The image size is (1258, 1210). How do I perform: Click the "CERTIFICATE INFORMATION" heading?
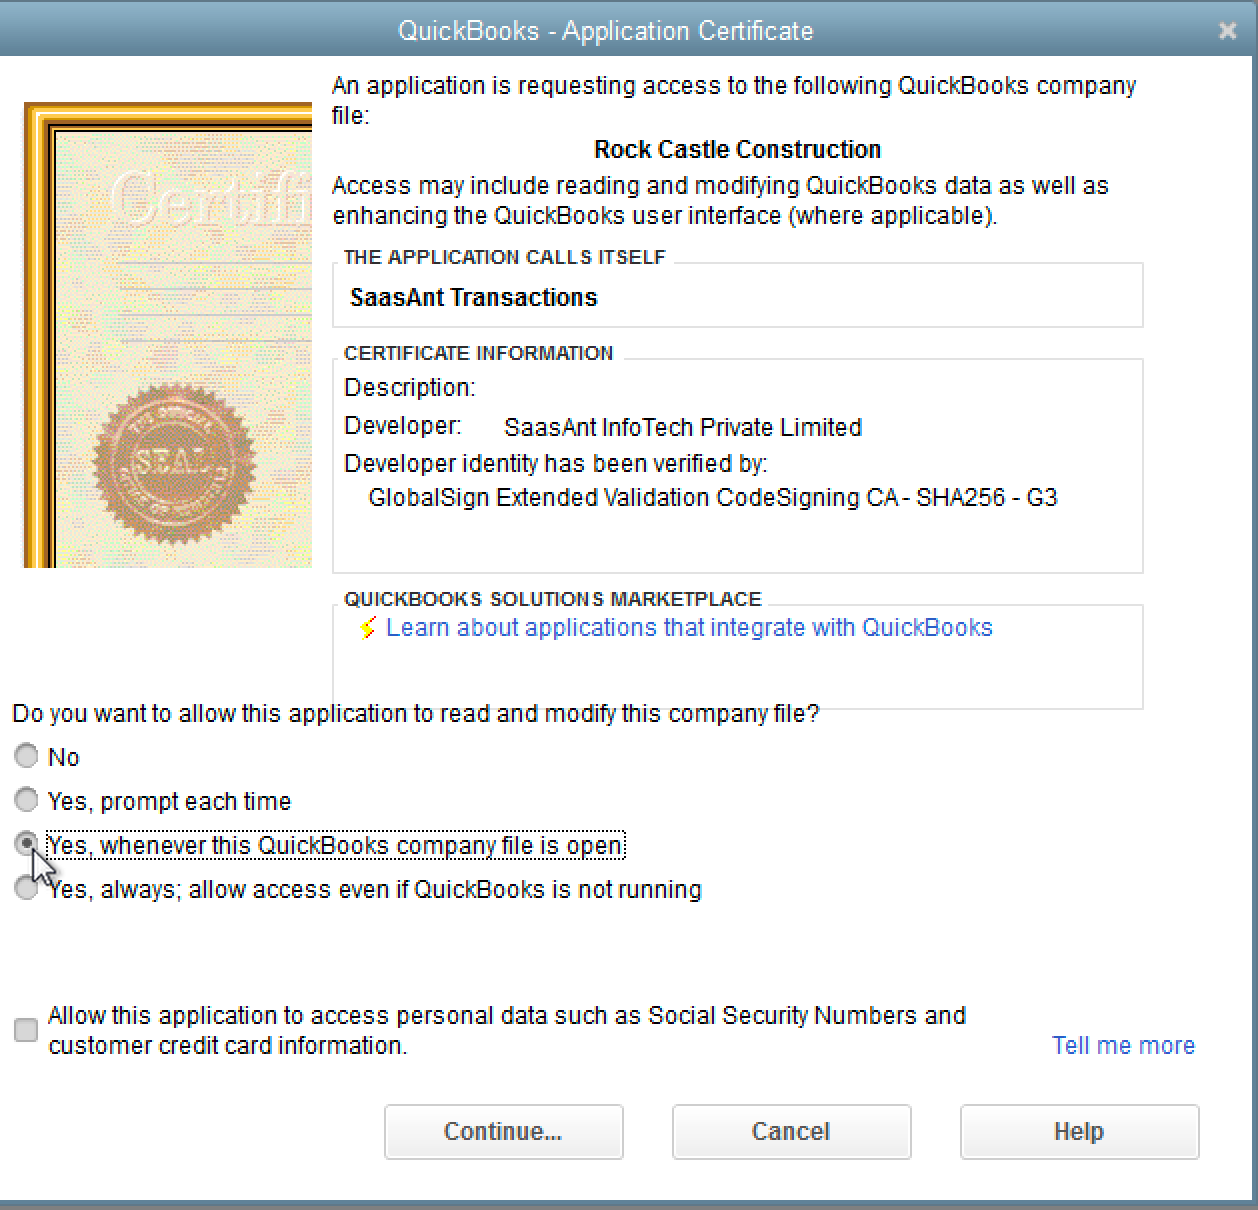pyautogui.click(x=478, y=353)
